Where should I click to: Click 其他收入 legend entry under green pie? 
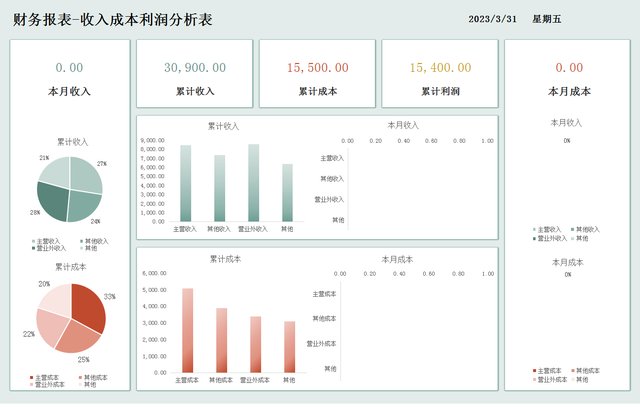pos(96,241)
